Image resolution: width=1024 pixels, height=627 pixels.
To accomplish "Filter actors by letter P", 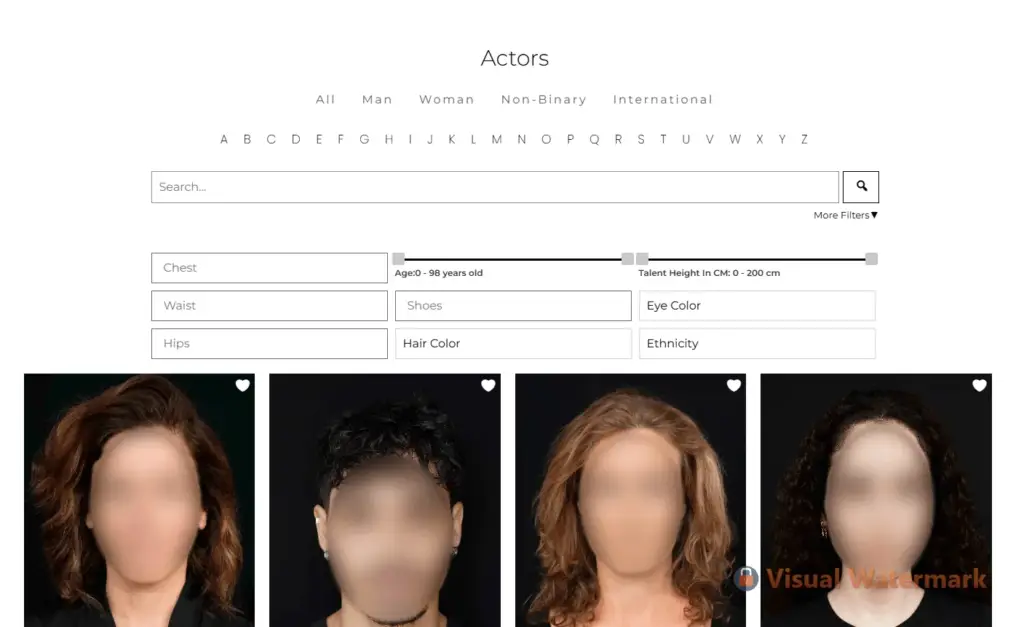I will click(570, 139).
